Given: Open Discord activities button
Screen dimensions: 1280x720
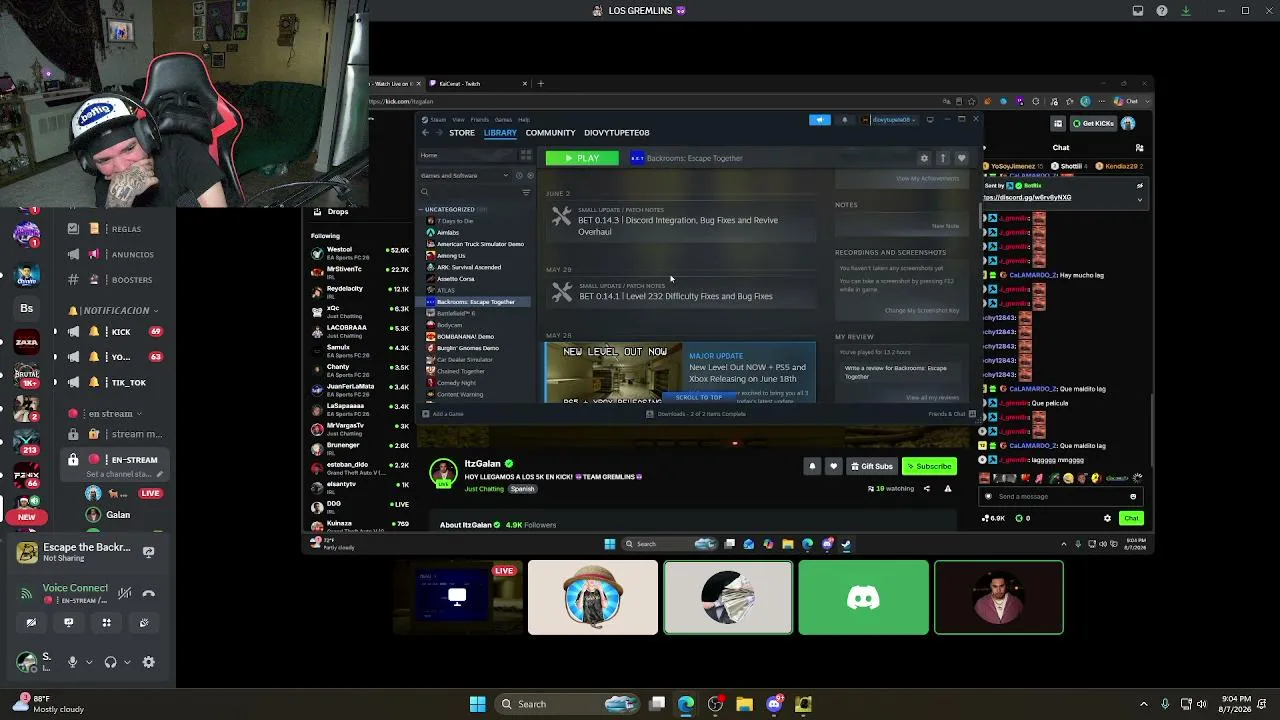Looking at the screenshot, I should pos(106,622).
